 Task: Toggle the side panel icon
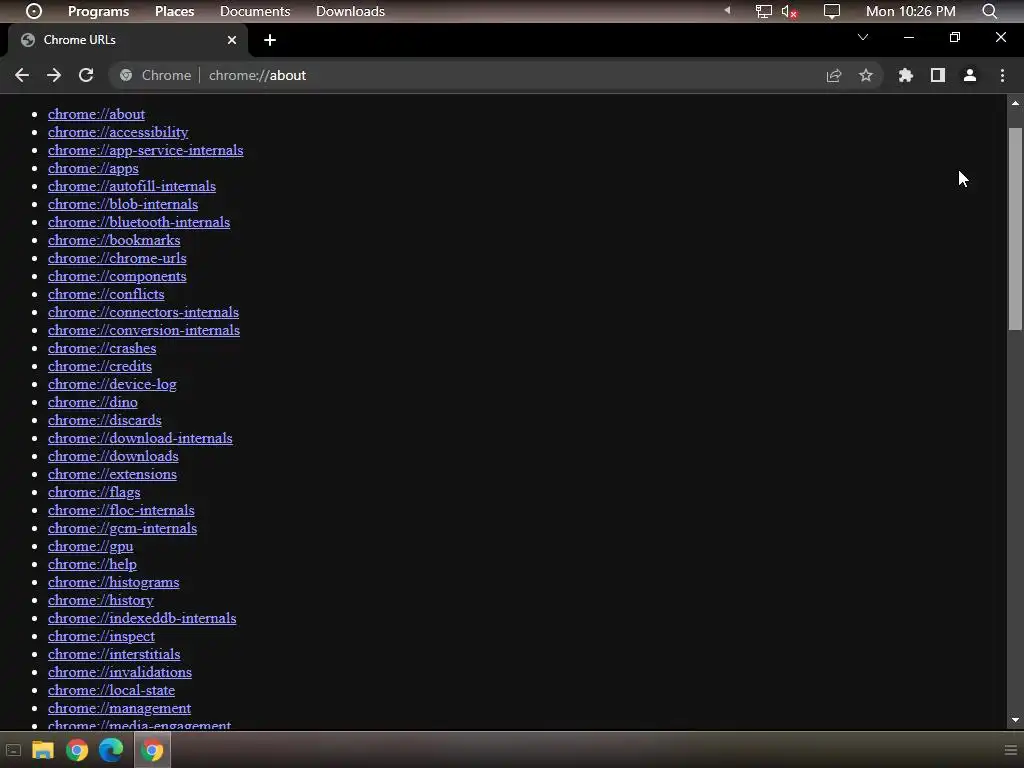click(x=938, y=75)
